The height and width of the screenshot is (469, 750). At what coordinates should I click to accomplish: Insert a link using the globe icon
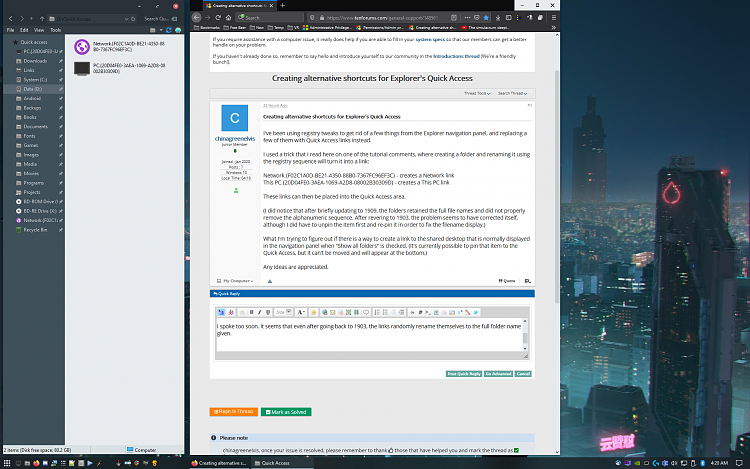[x=324, y=312]
